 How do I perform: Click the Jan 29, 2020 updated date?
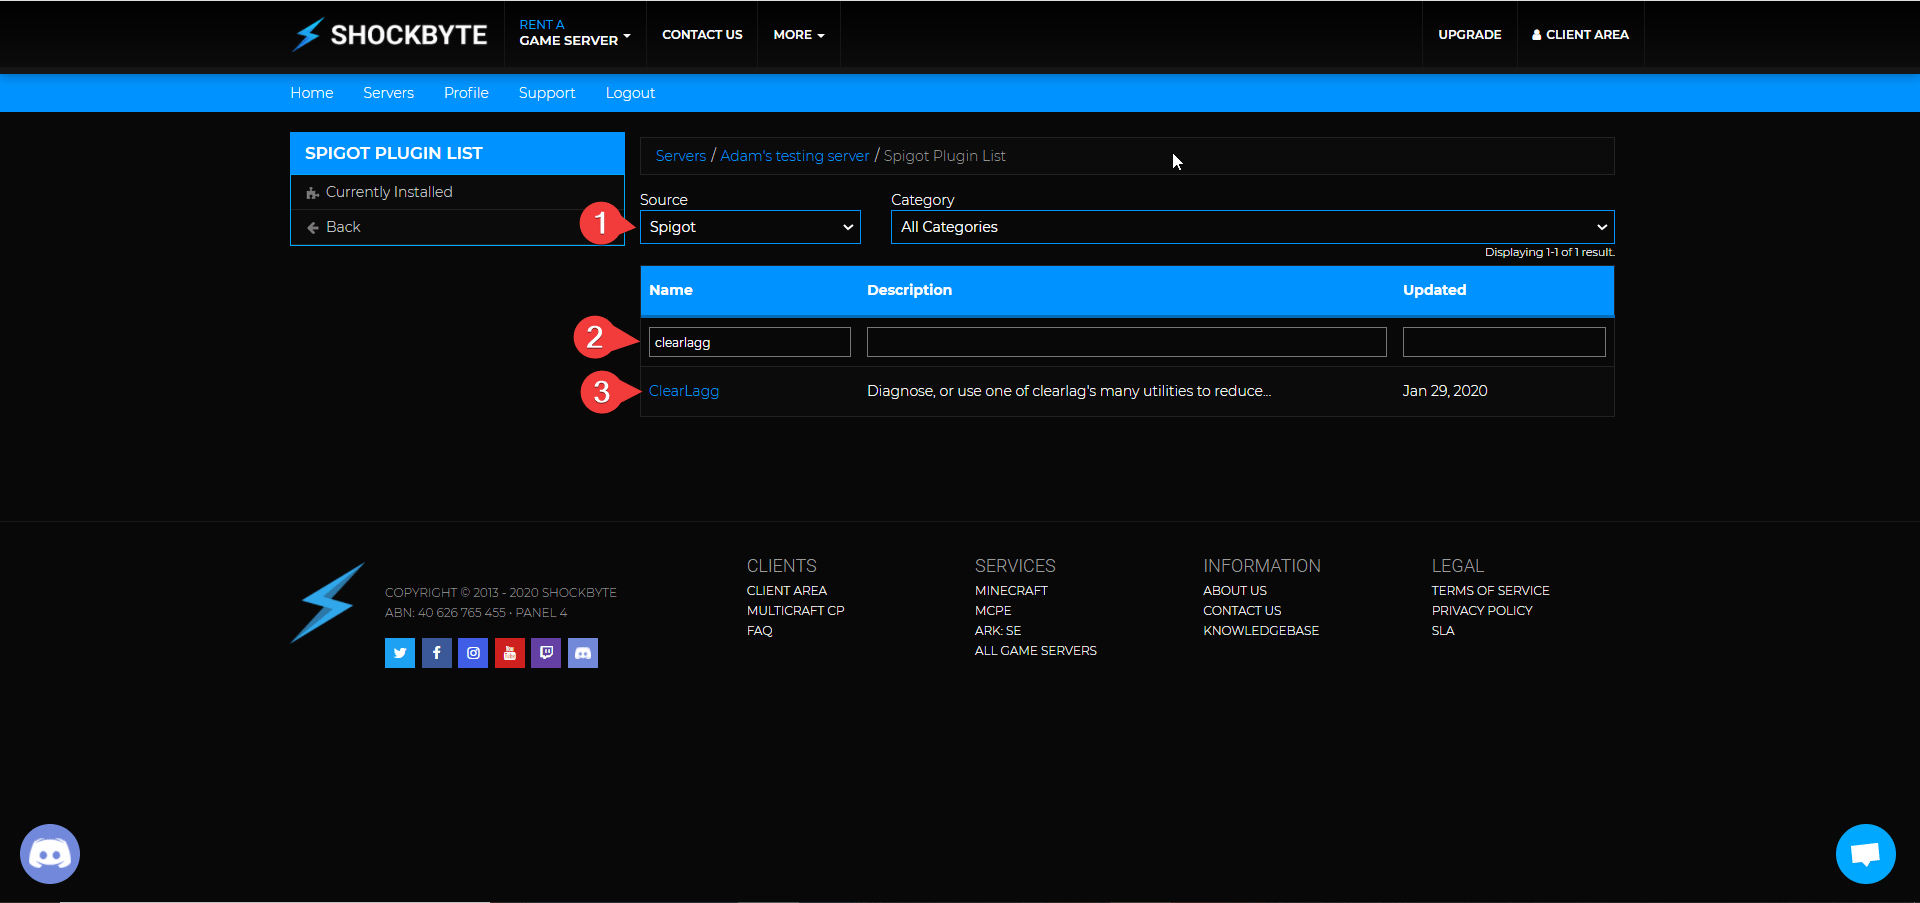coord(1445,391)
